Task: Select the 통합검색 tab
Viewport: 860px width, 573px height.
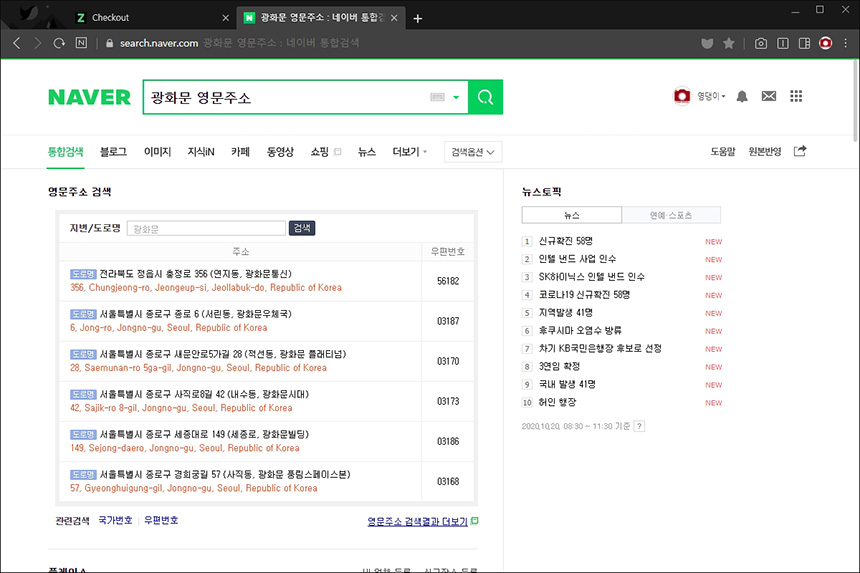Action: click(65, 152)
